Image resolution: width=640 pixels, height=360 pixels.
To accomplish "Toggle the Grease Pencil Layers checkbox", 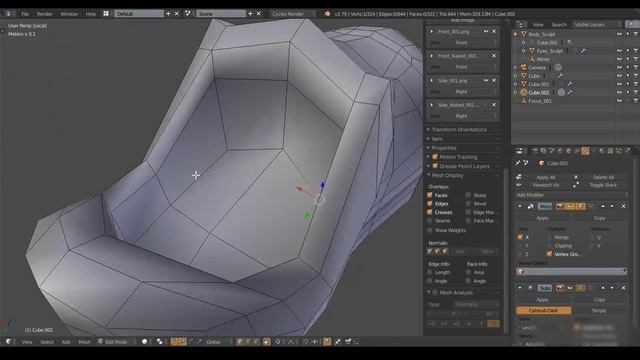I will [435, 166].
